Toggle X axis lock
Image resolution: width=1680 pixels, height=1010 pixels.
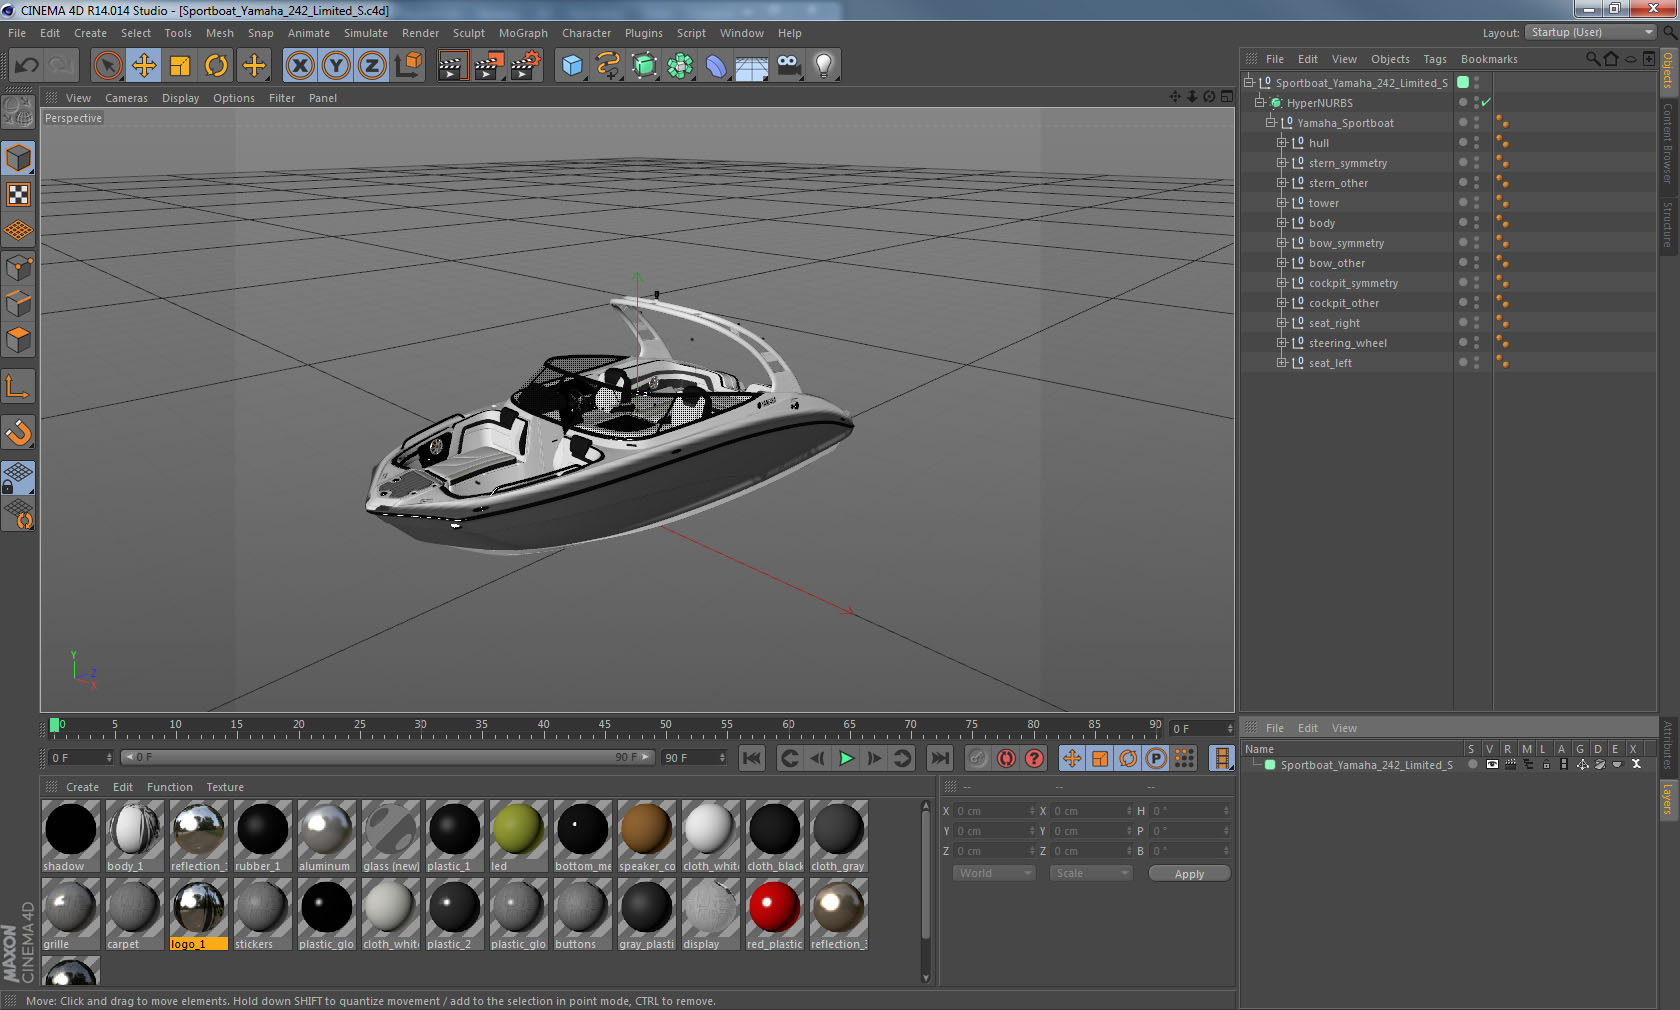click(x=299, y=66)
